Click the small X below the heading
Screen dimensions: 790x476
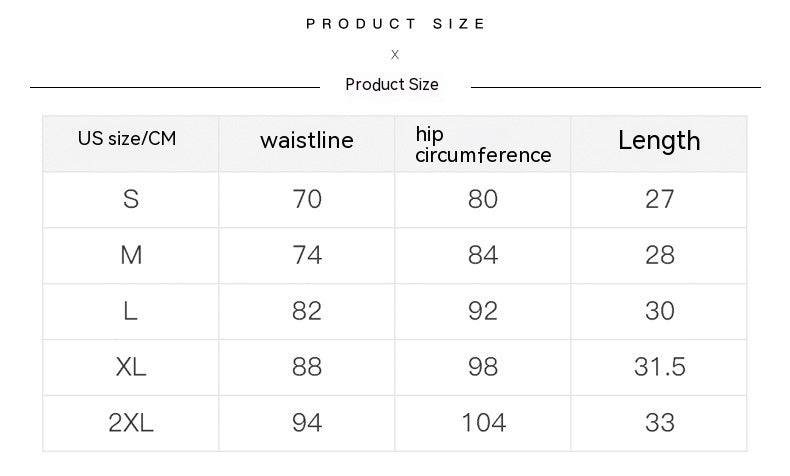395,55
